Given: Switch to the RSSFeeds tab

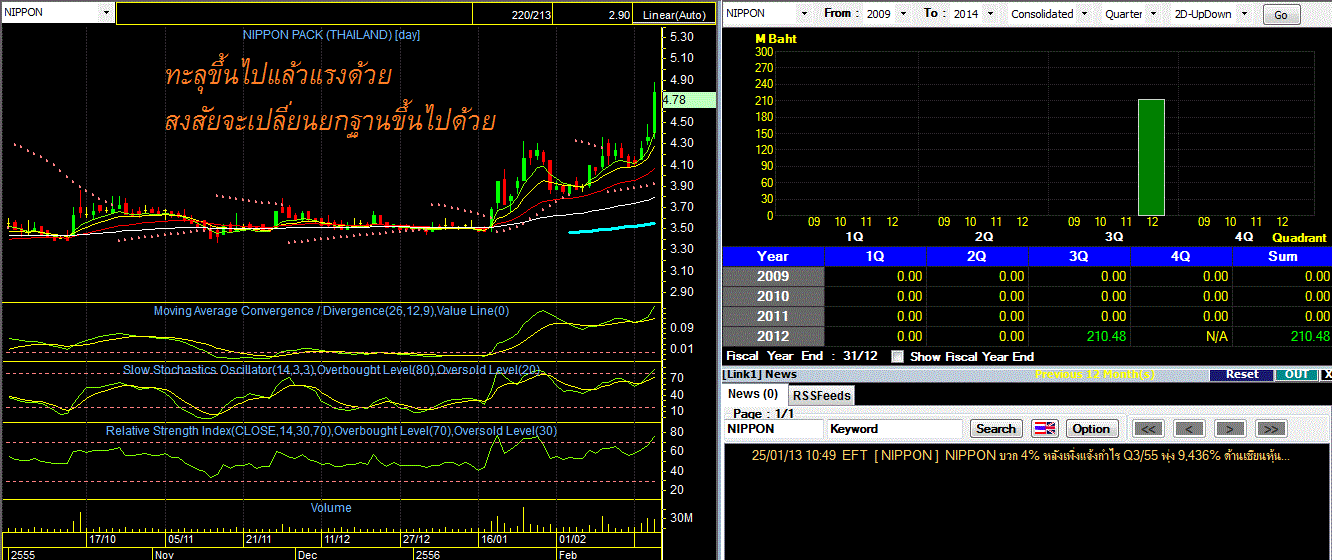Looking at the screenshot, I should [821, 395].
